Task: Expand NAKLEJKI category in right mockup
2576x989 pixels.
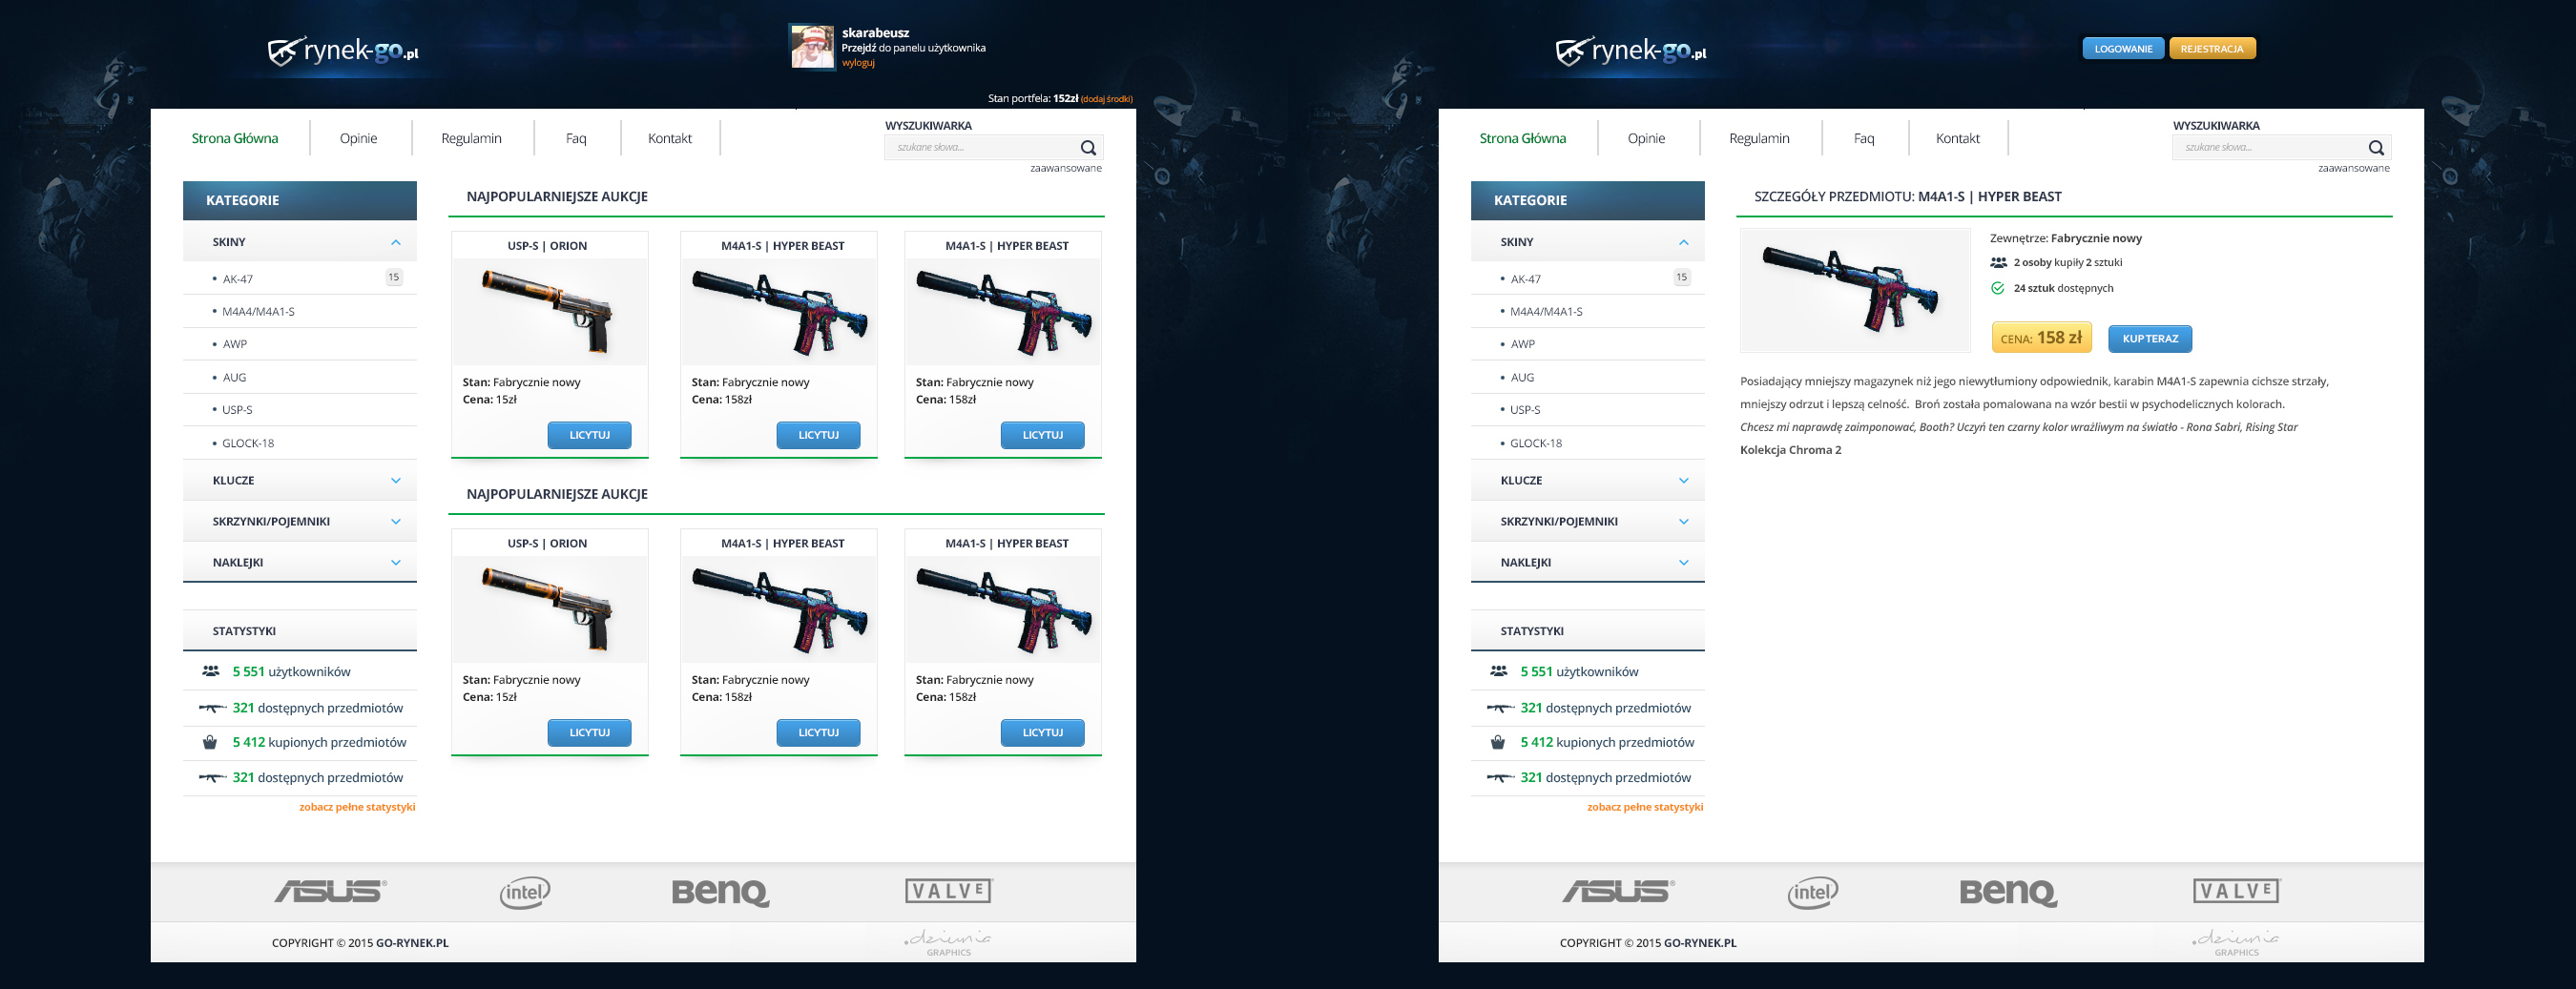Action: pos(1684,563)
